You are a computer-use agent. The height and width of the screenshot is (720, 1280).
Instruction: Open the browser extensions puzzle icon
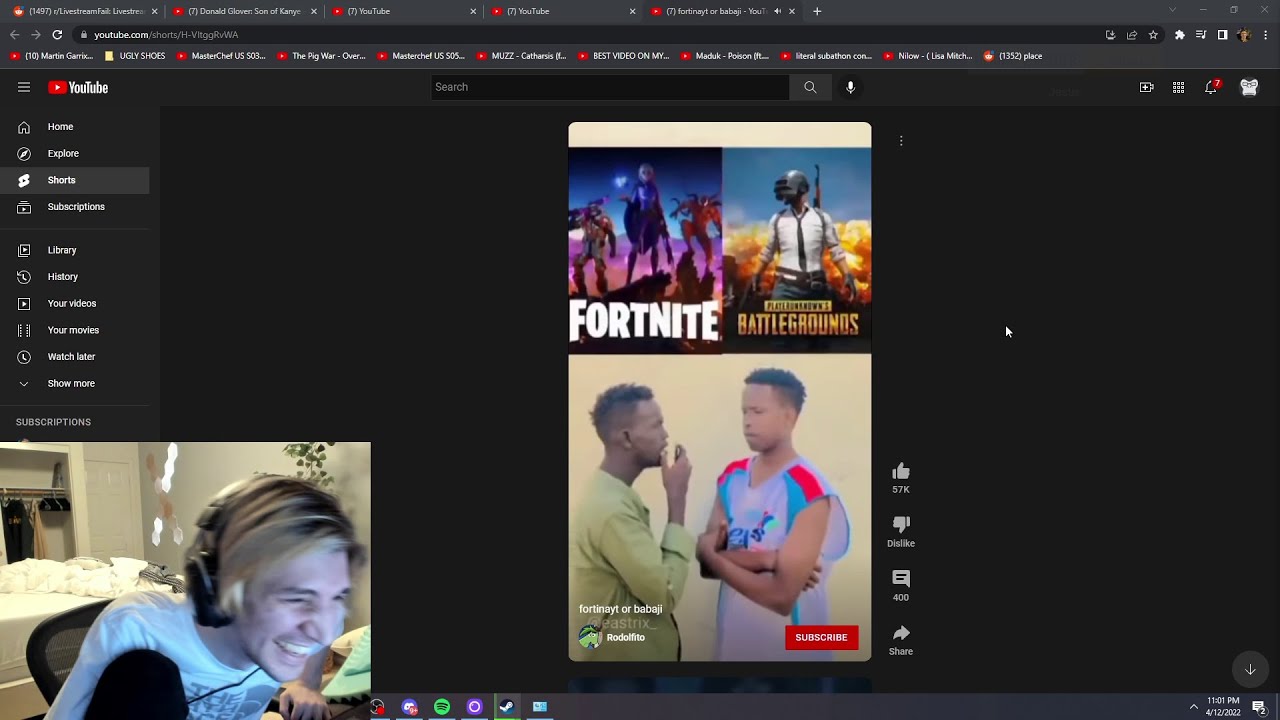click(1179, 34)
